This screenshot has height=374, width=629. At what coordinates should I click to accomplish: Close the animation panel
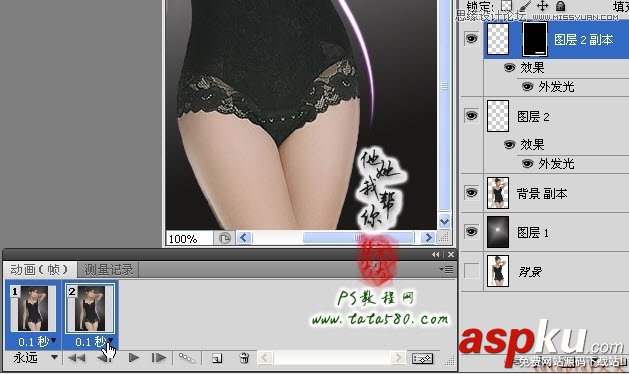point(451,254)
